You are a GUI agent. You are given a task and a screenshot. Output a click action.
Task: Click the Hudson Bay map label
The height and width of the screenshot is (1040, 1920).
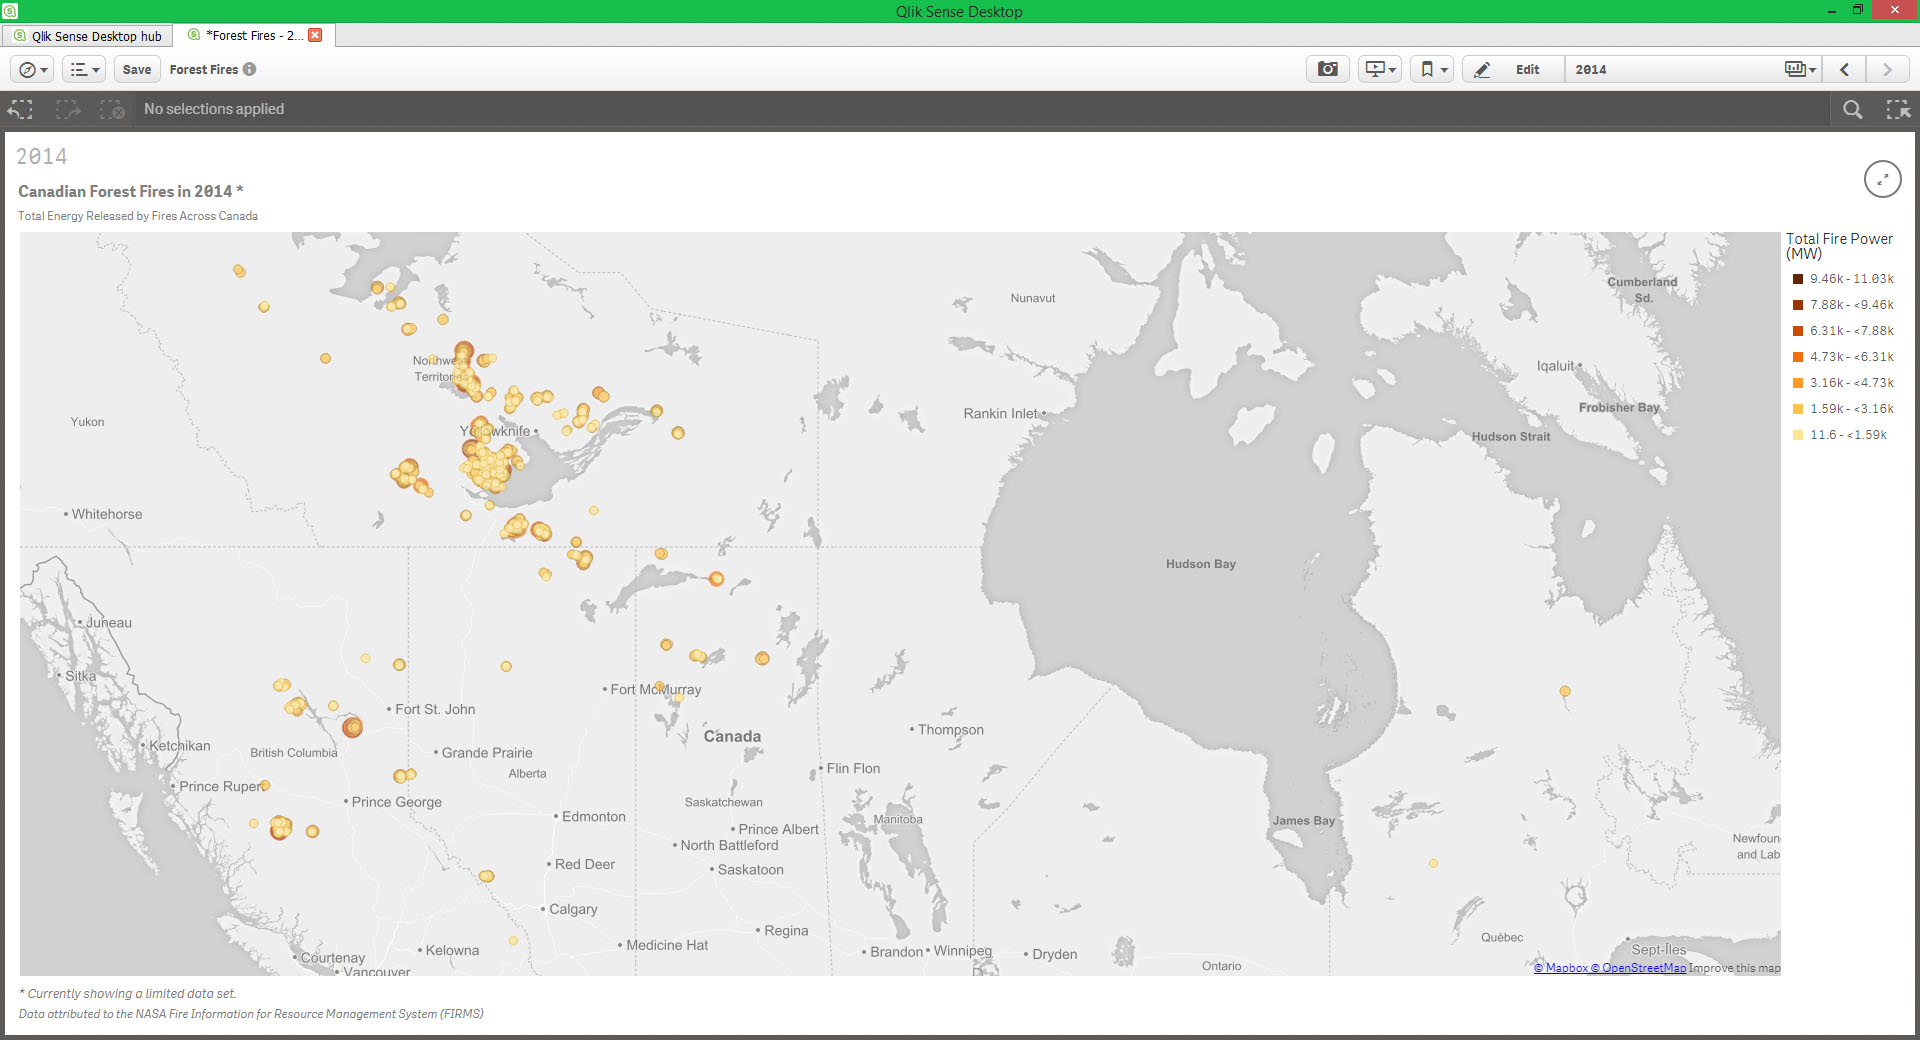1201,564
